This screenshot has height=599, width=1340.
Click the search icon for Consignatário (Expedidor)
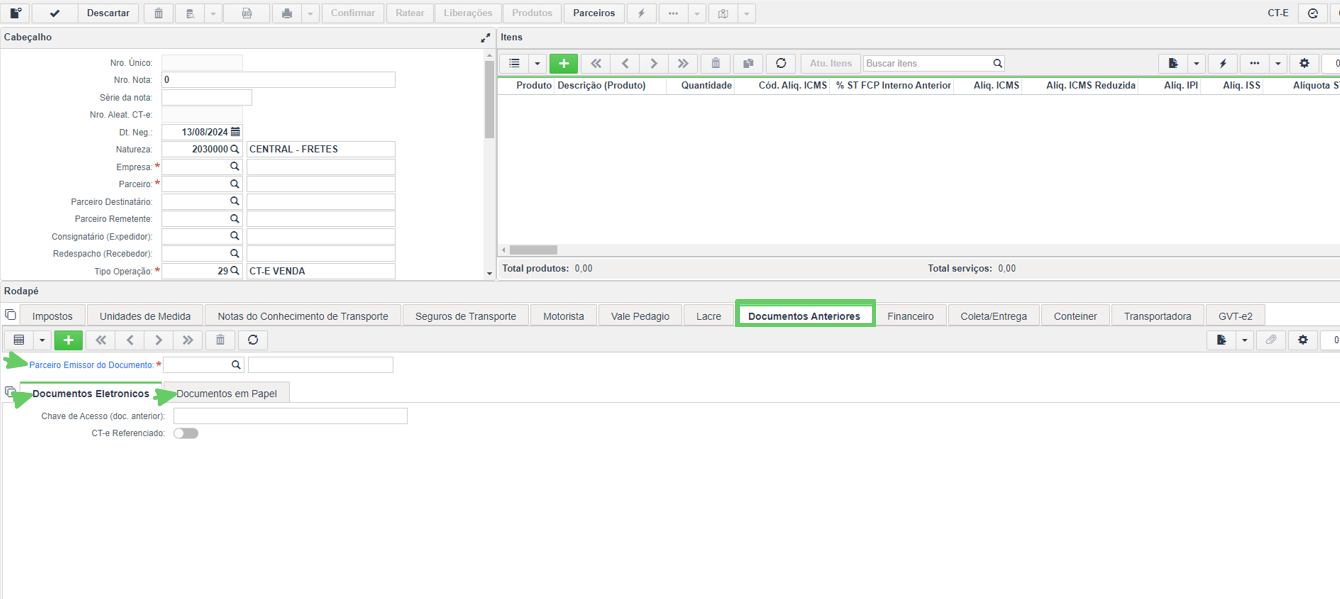click(235, 236)
